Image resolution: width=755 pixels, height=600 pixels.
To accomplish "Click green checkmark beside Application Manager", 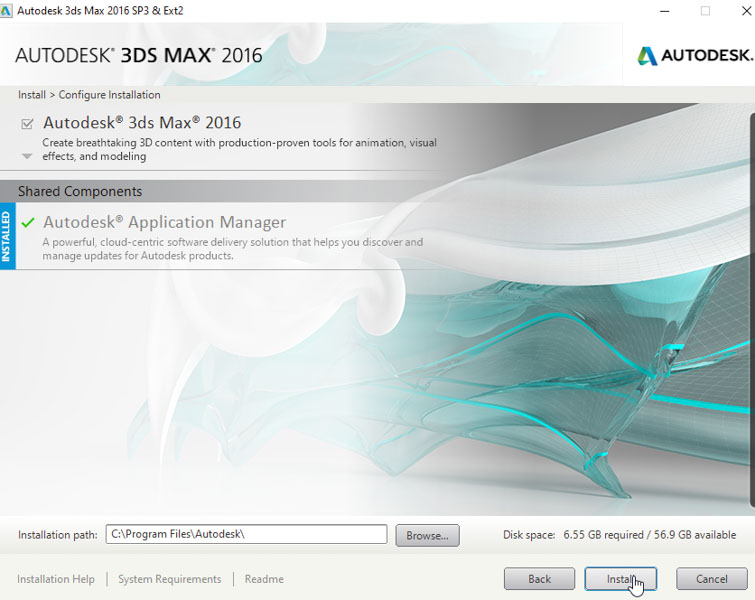I will tap(28, 222).
